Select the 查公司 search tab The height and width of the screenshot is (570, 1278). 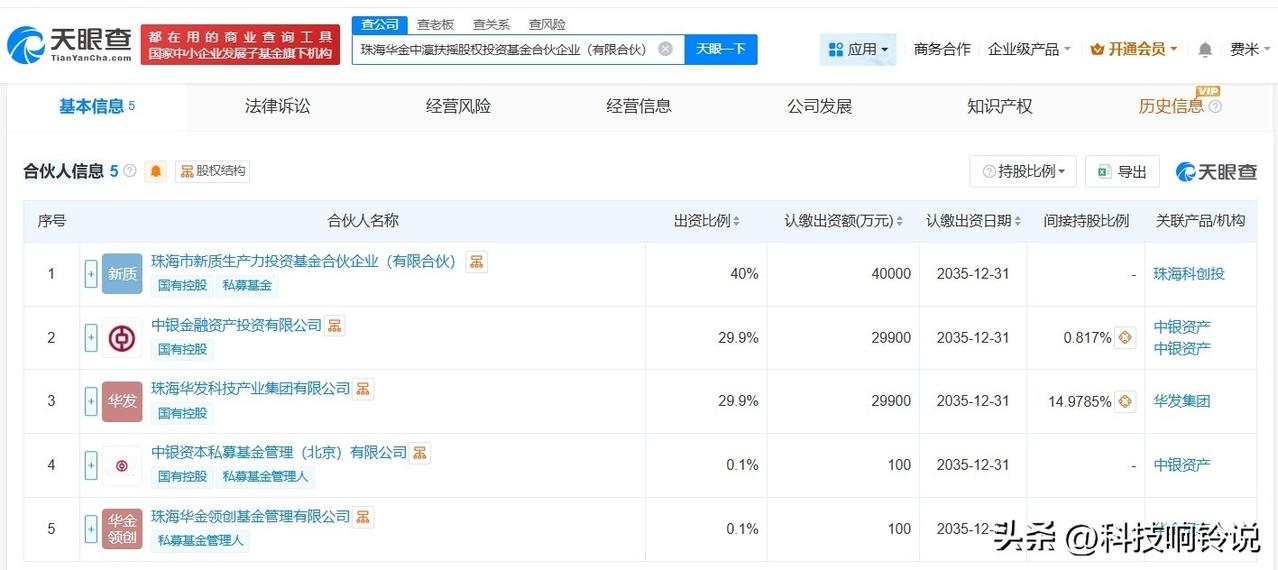(379, 24)
